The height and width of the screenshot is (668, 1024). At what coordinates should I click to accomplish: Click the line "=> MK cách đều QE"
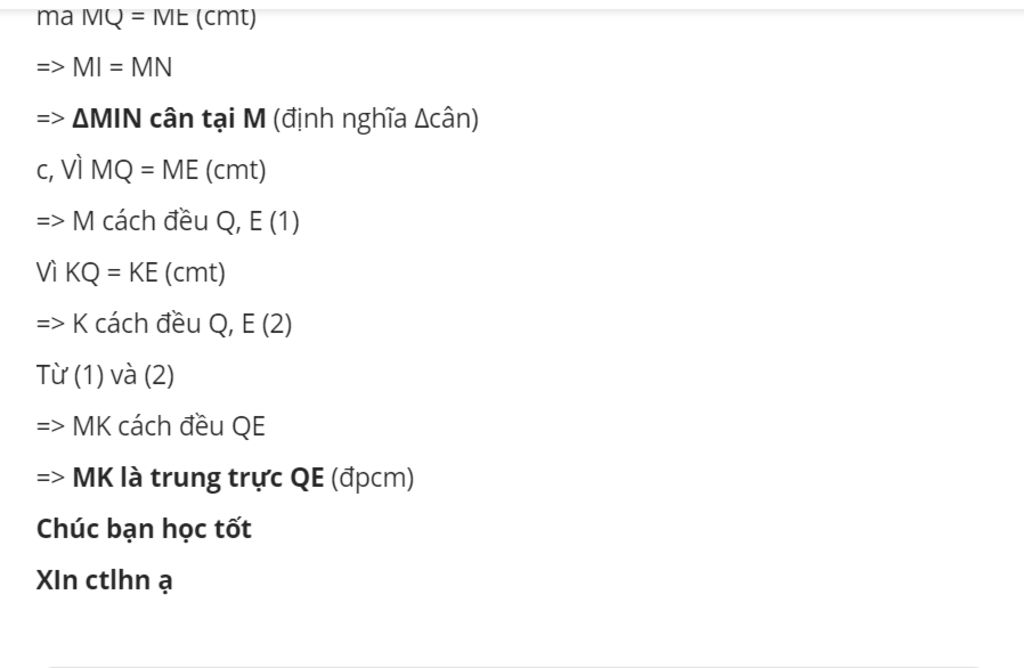pyautogui.click(x=151, y=426)
